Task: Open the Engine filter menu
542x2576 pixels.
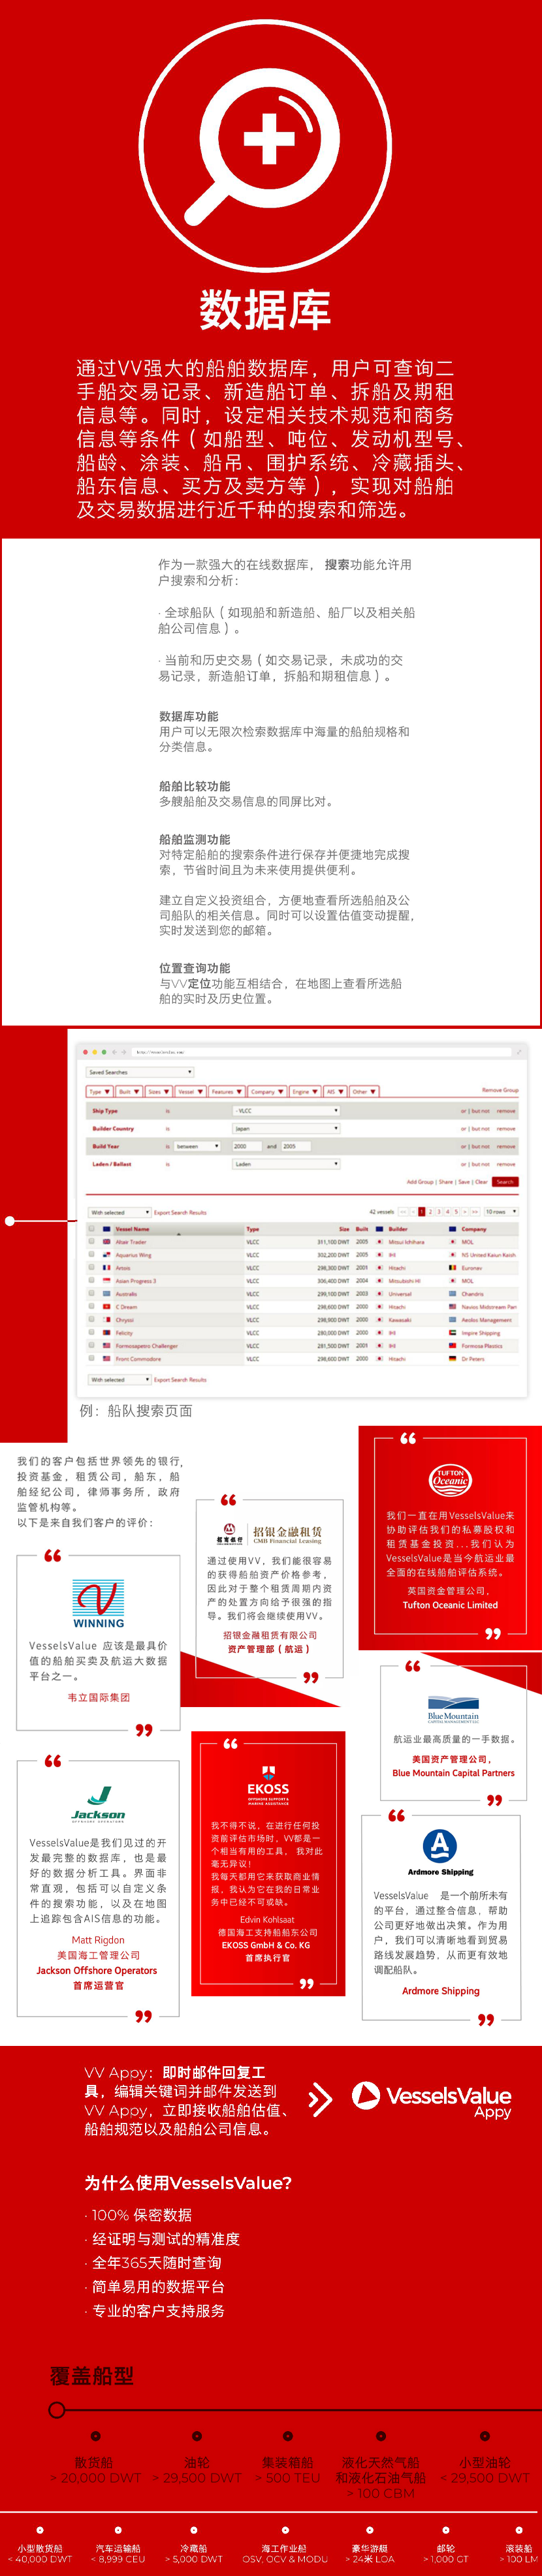Action: tap(305, 1091)
